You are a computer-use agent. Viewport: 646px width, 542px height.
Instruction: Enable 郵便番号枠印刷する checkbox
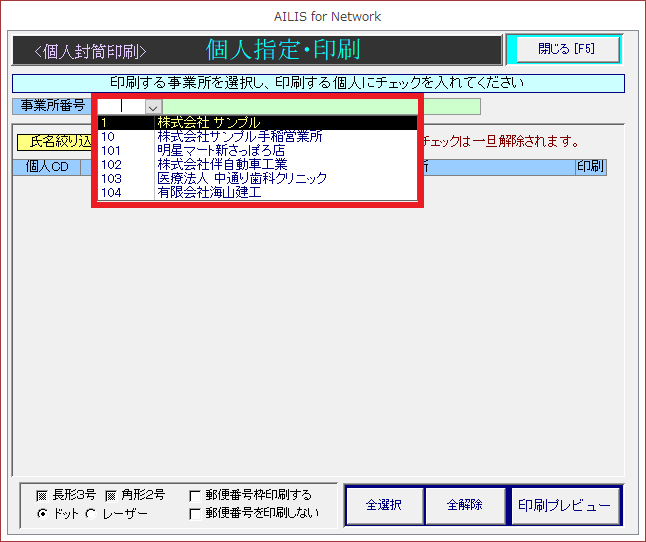pos(196,495)
